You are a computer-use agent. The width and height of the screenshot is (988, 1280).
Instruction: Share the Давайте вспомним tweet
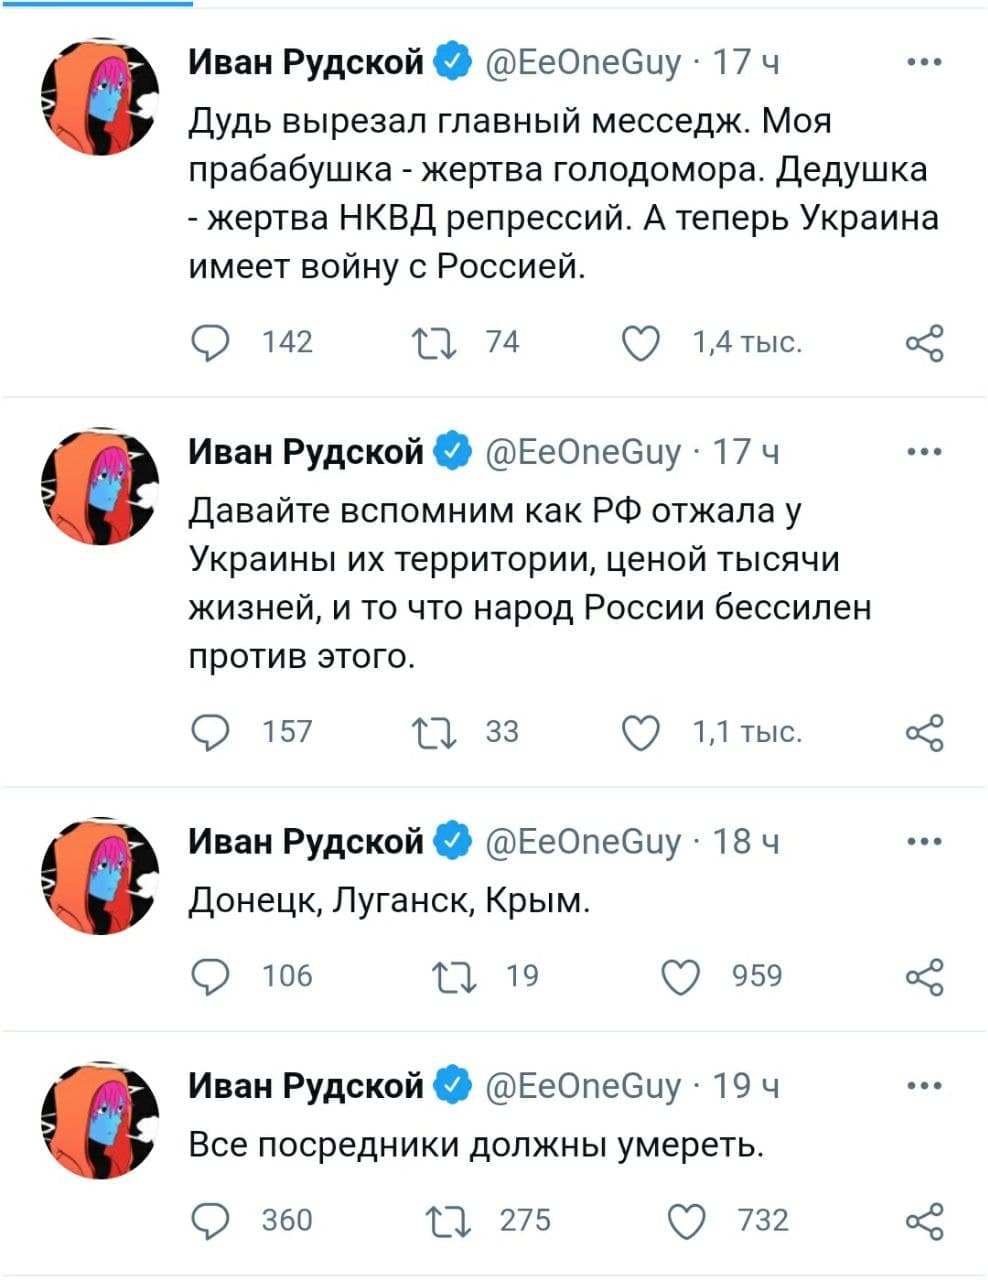click(x=923, y=733)
